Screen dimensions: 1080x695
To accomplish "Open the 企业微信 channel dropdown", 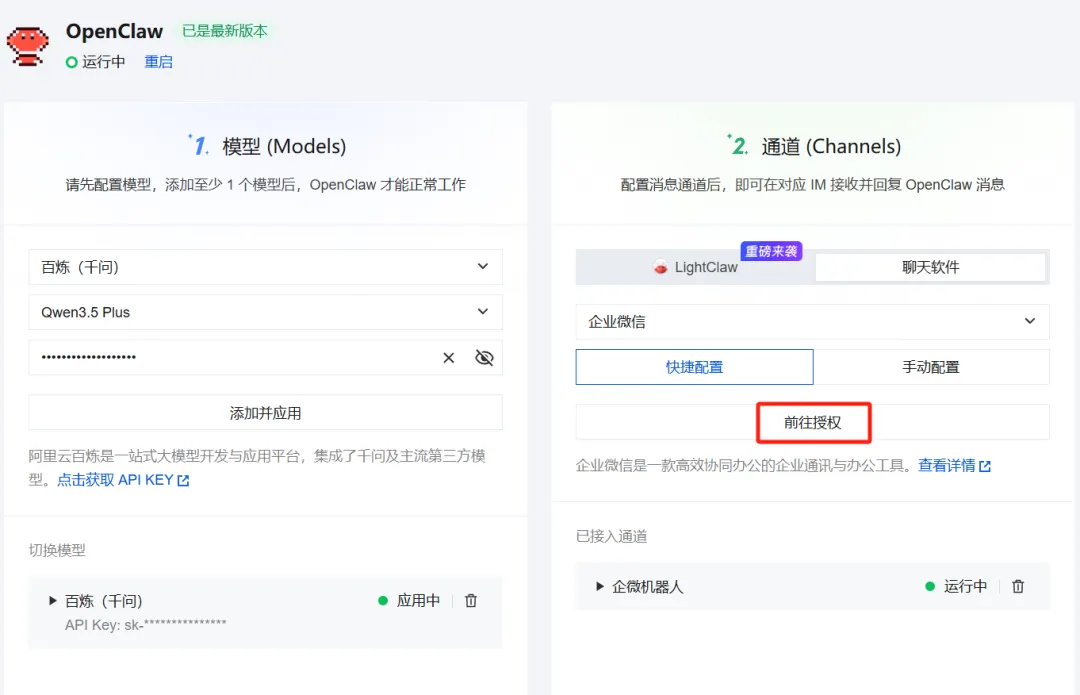I will pos(812,322).
